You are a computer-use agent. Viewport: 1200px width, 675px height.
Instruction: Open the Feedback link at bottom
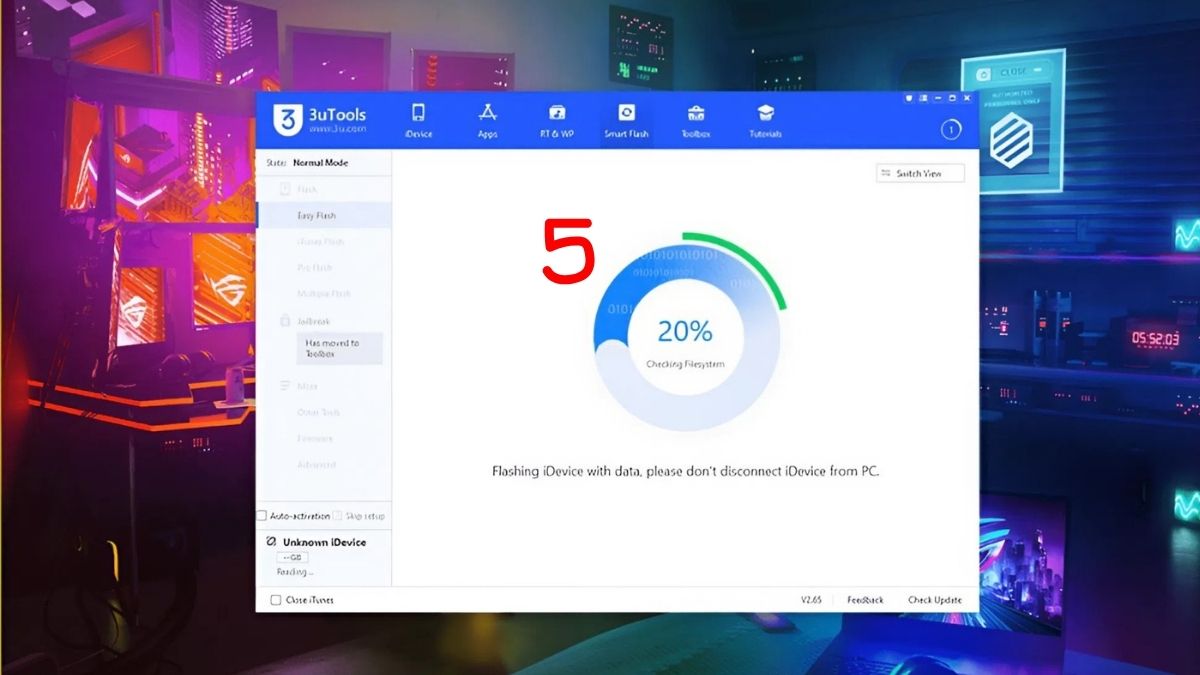point(864,599)
